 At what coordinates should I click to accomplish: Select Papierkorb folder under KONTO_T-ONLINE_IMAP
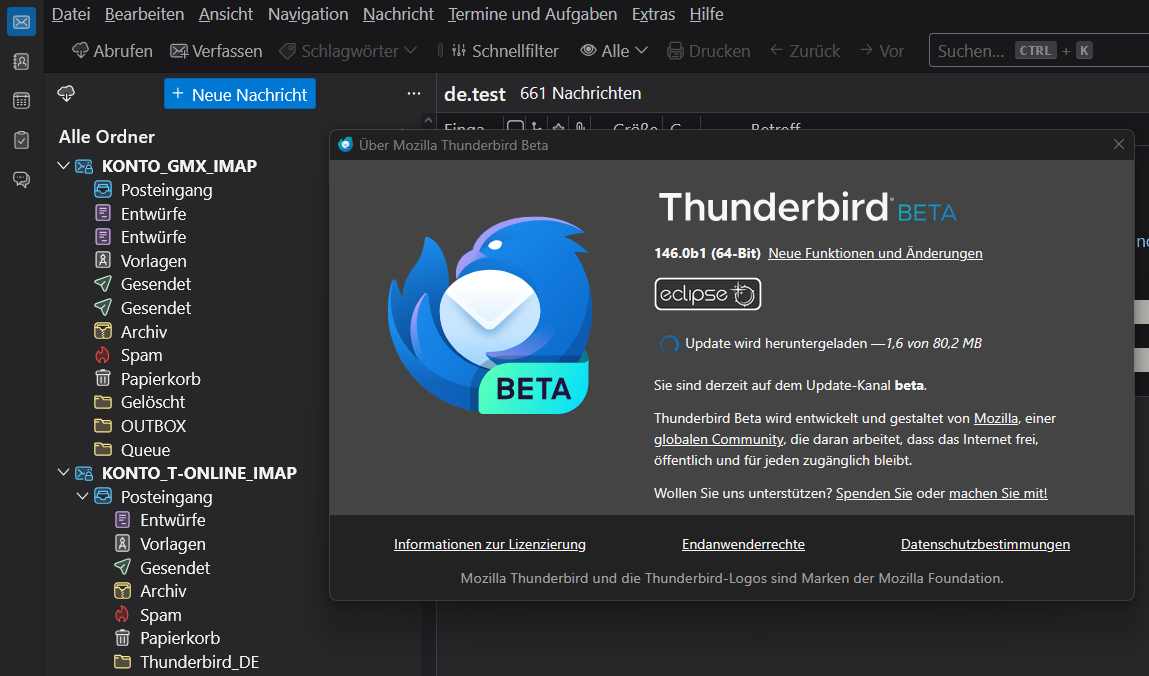(180, 638)
